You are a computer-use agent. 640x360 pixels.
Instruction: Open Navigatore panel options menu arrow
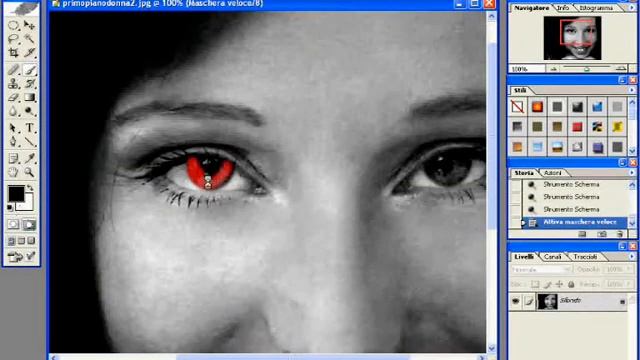[x=632, y=8]
